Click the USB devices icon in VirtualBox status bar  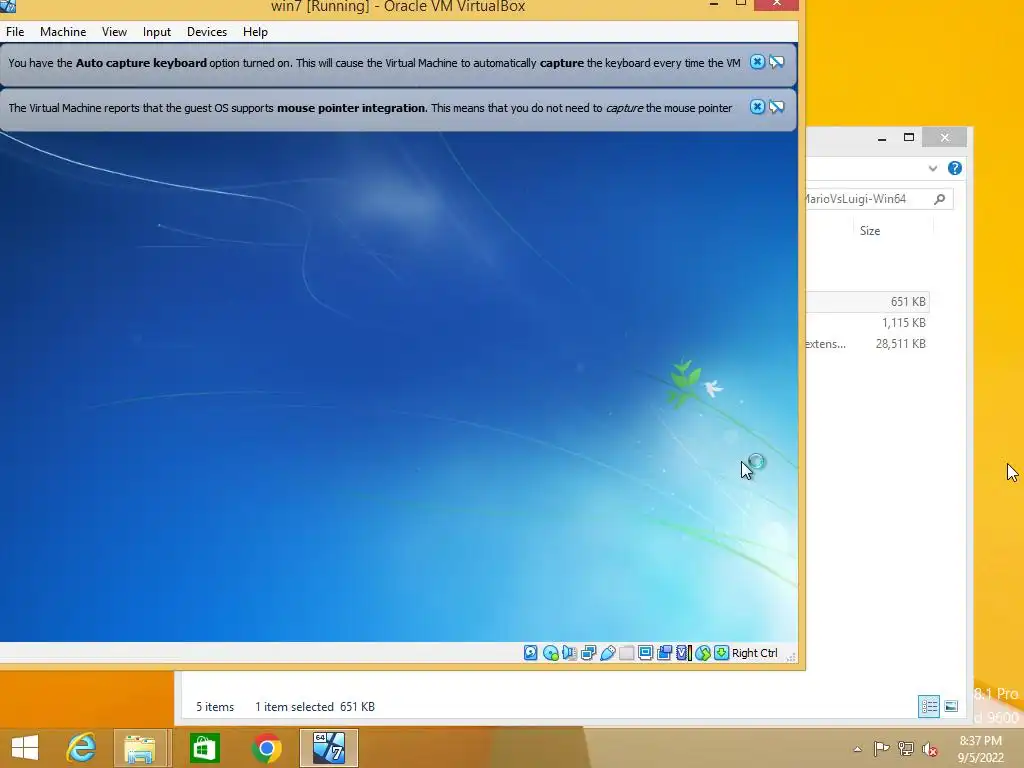pyautogui.click(x=607, y=652)
